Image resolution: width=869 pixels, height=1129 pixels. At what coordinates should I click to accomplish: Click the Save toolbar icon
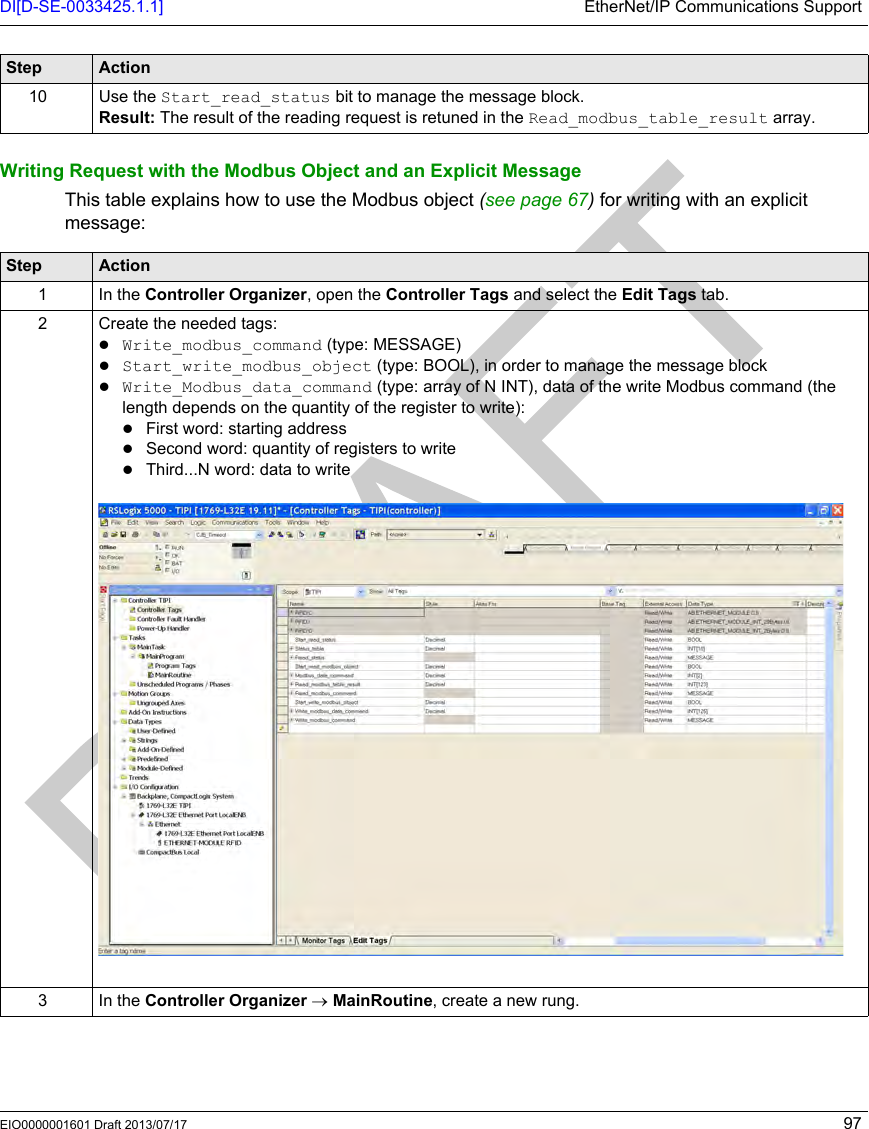point(123,535)
